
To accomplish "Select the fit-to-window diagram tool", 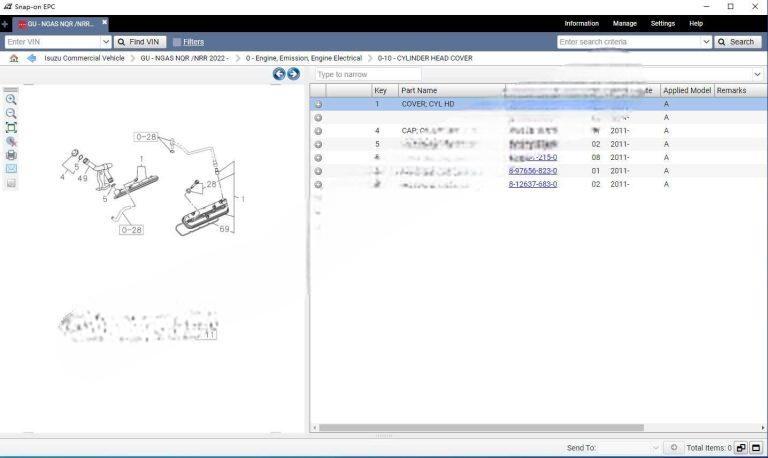I will click(x=11, y=128).
